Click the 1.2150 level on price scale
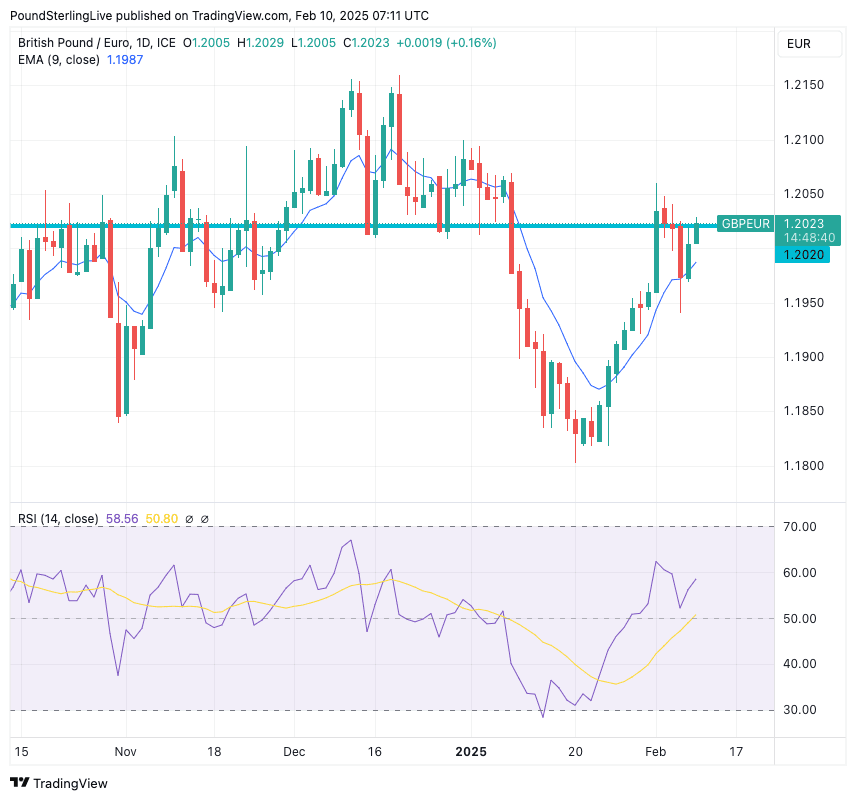Viewport: 856px width, 800px height. tap(804, 85)
